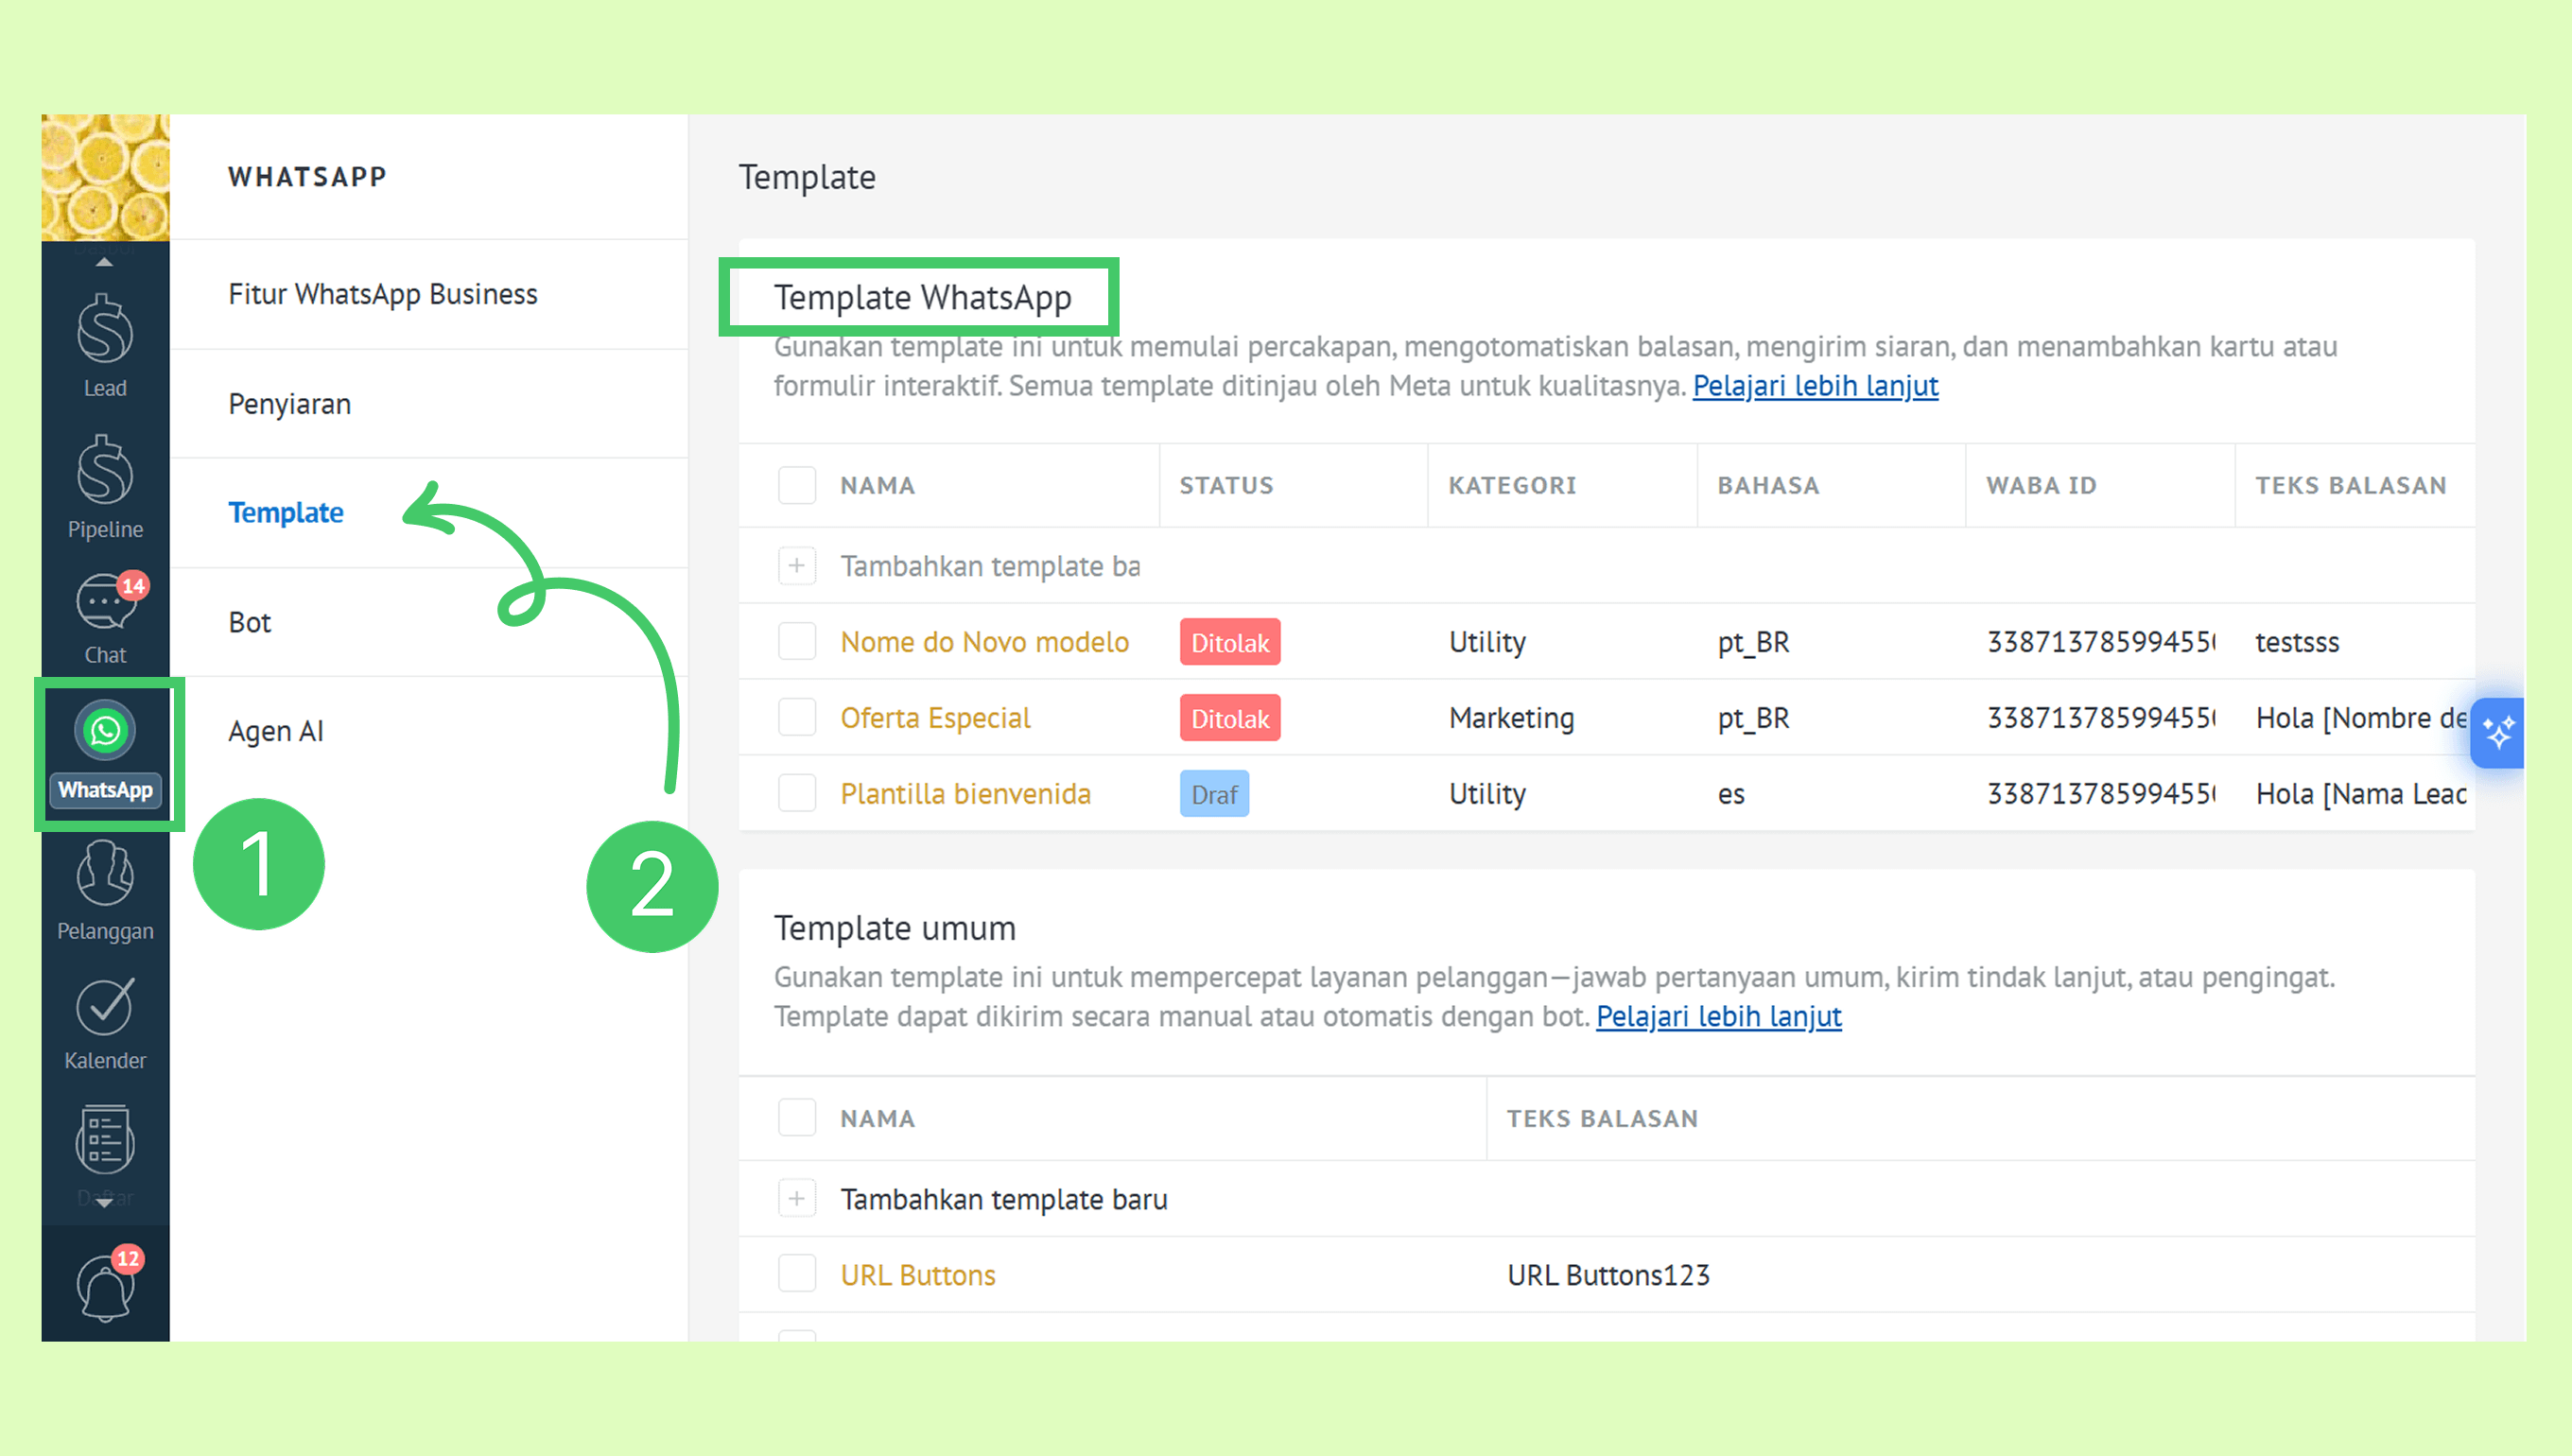Viewport: 2572px width, 1456px height.
Task: Click the BAHASA column header
Action: tap(1768, 485)
